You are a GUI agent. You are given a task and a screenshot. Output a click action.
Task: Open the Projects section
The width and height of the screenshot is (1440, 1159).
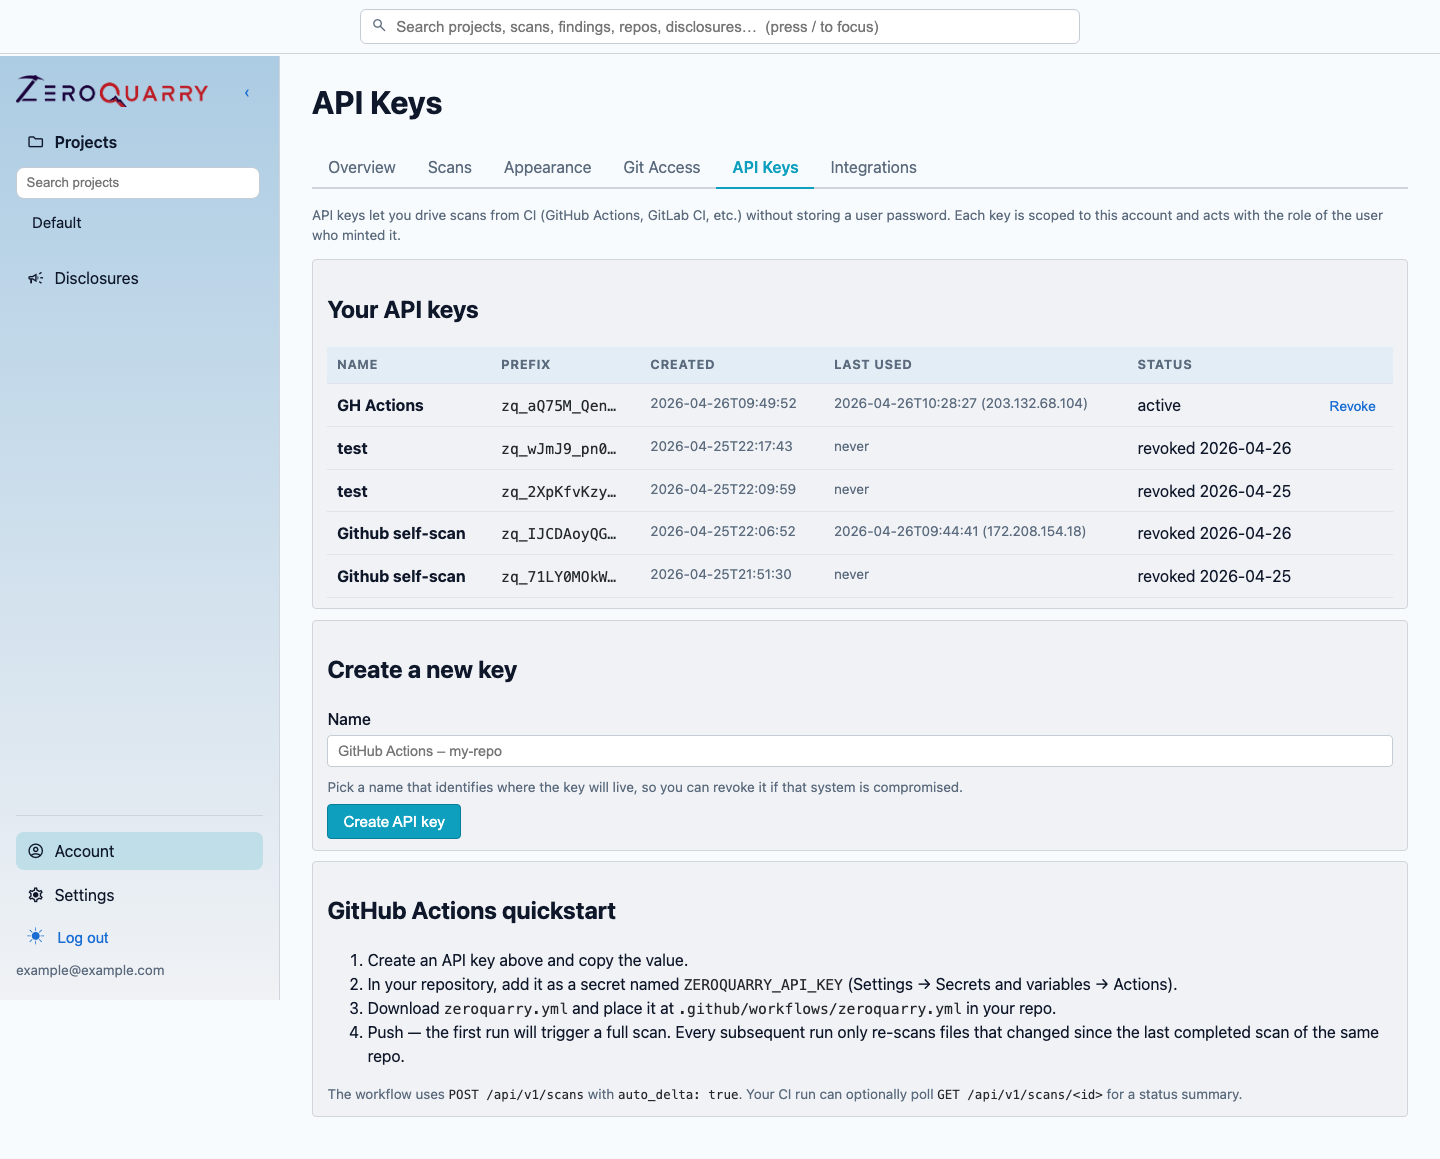pyautogui.click(x=86, y=142)
